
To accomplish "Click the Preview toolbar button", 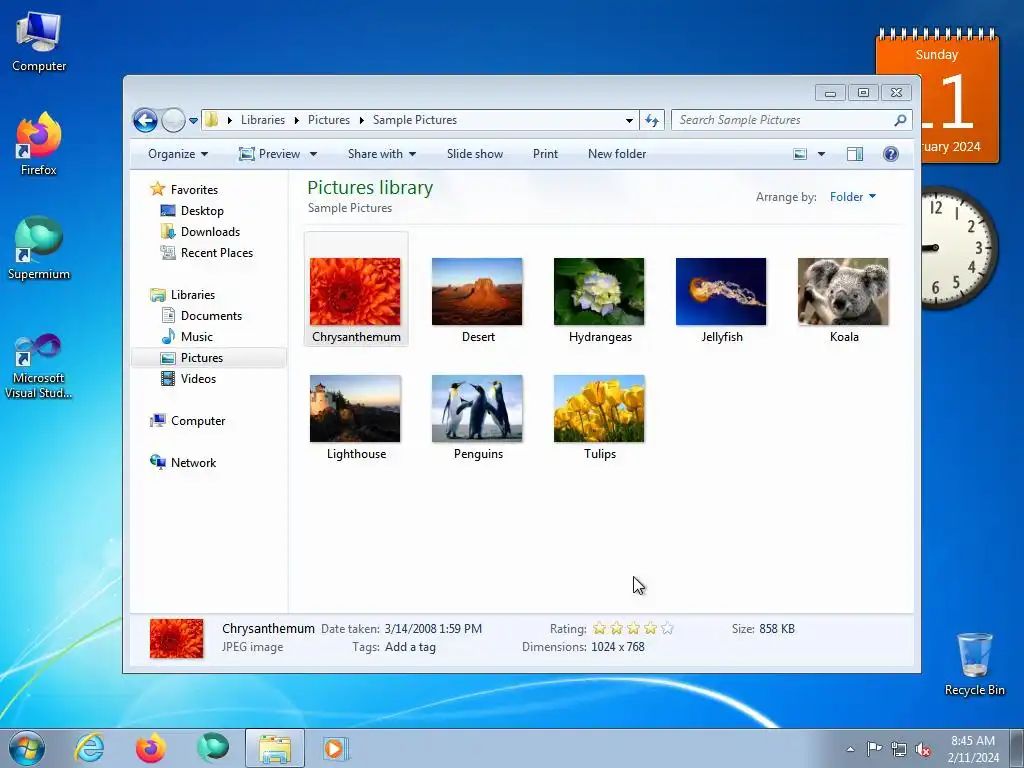I will click(269, 154).
